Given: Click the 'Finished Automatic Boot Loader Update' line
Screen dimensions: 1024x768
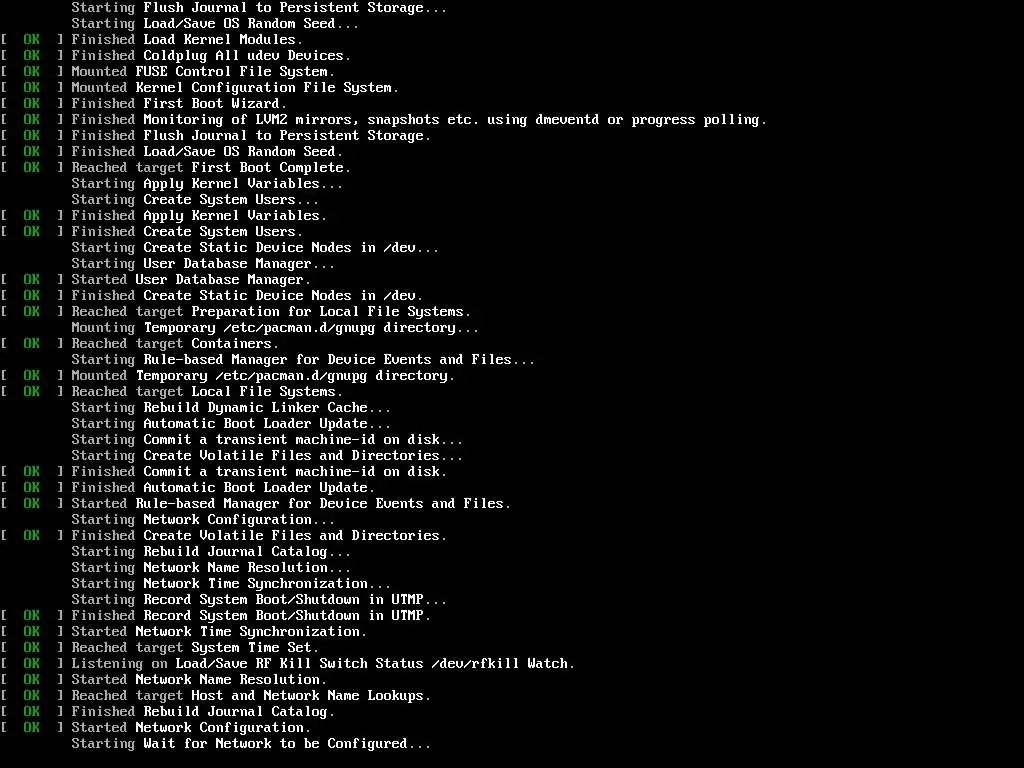Looking at the screenshot, I should pyautogui.click(x=188, y=488).
